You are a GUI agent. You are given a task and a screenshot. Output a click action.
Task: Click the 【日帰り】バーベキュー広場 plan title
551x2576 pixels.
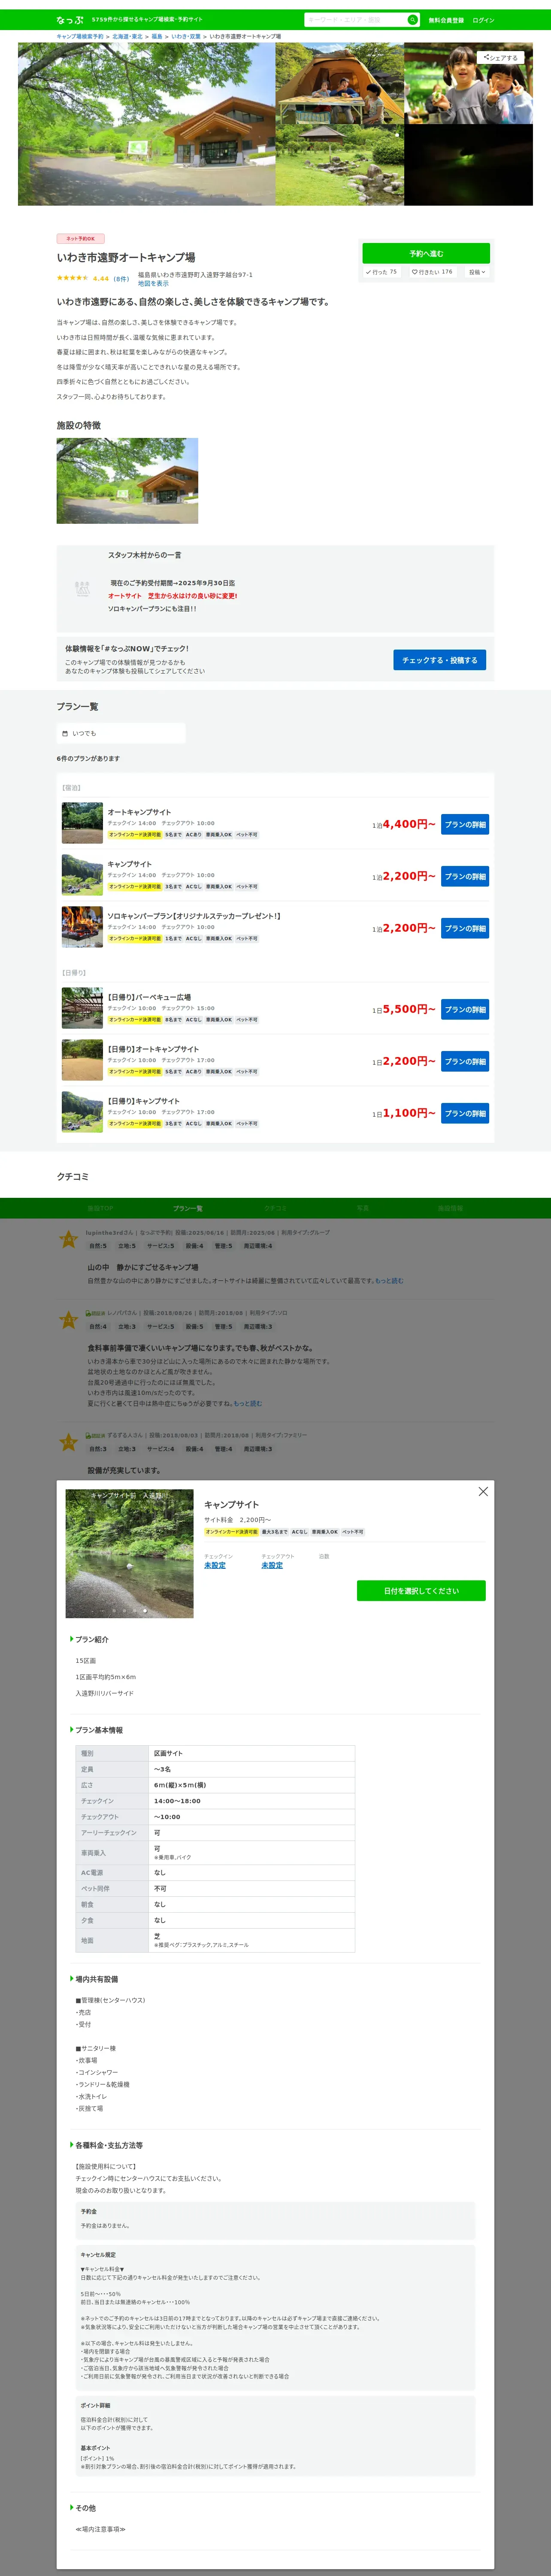pyautogui.click(x=149, y=997)
